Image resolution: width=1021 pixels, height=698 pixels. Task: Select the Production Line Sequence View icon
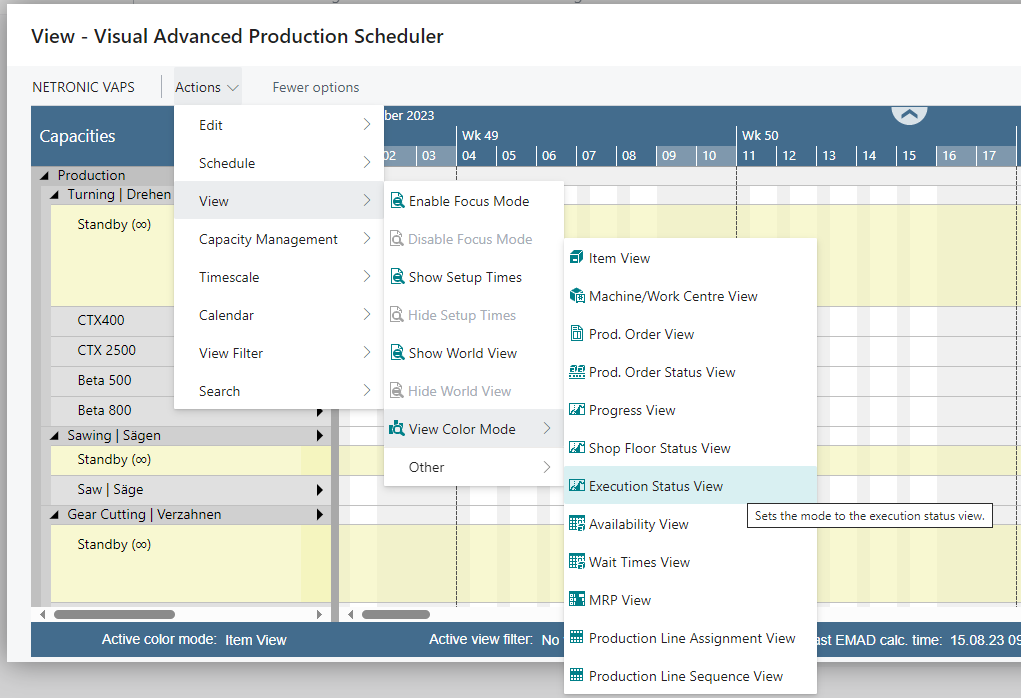point(578,676)
